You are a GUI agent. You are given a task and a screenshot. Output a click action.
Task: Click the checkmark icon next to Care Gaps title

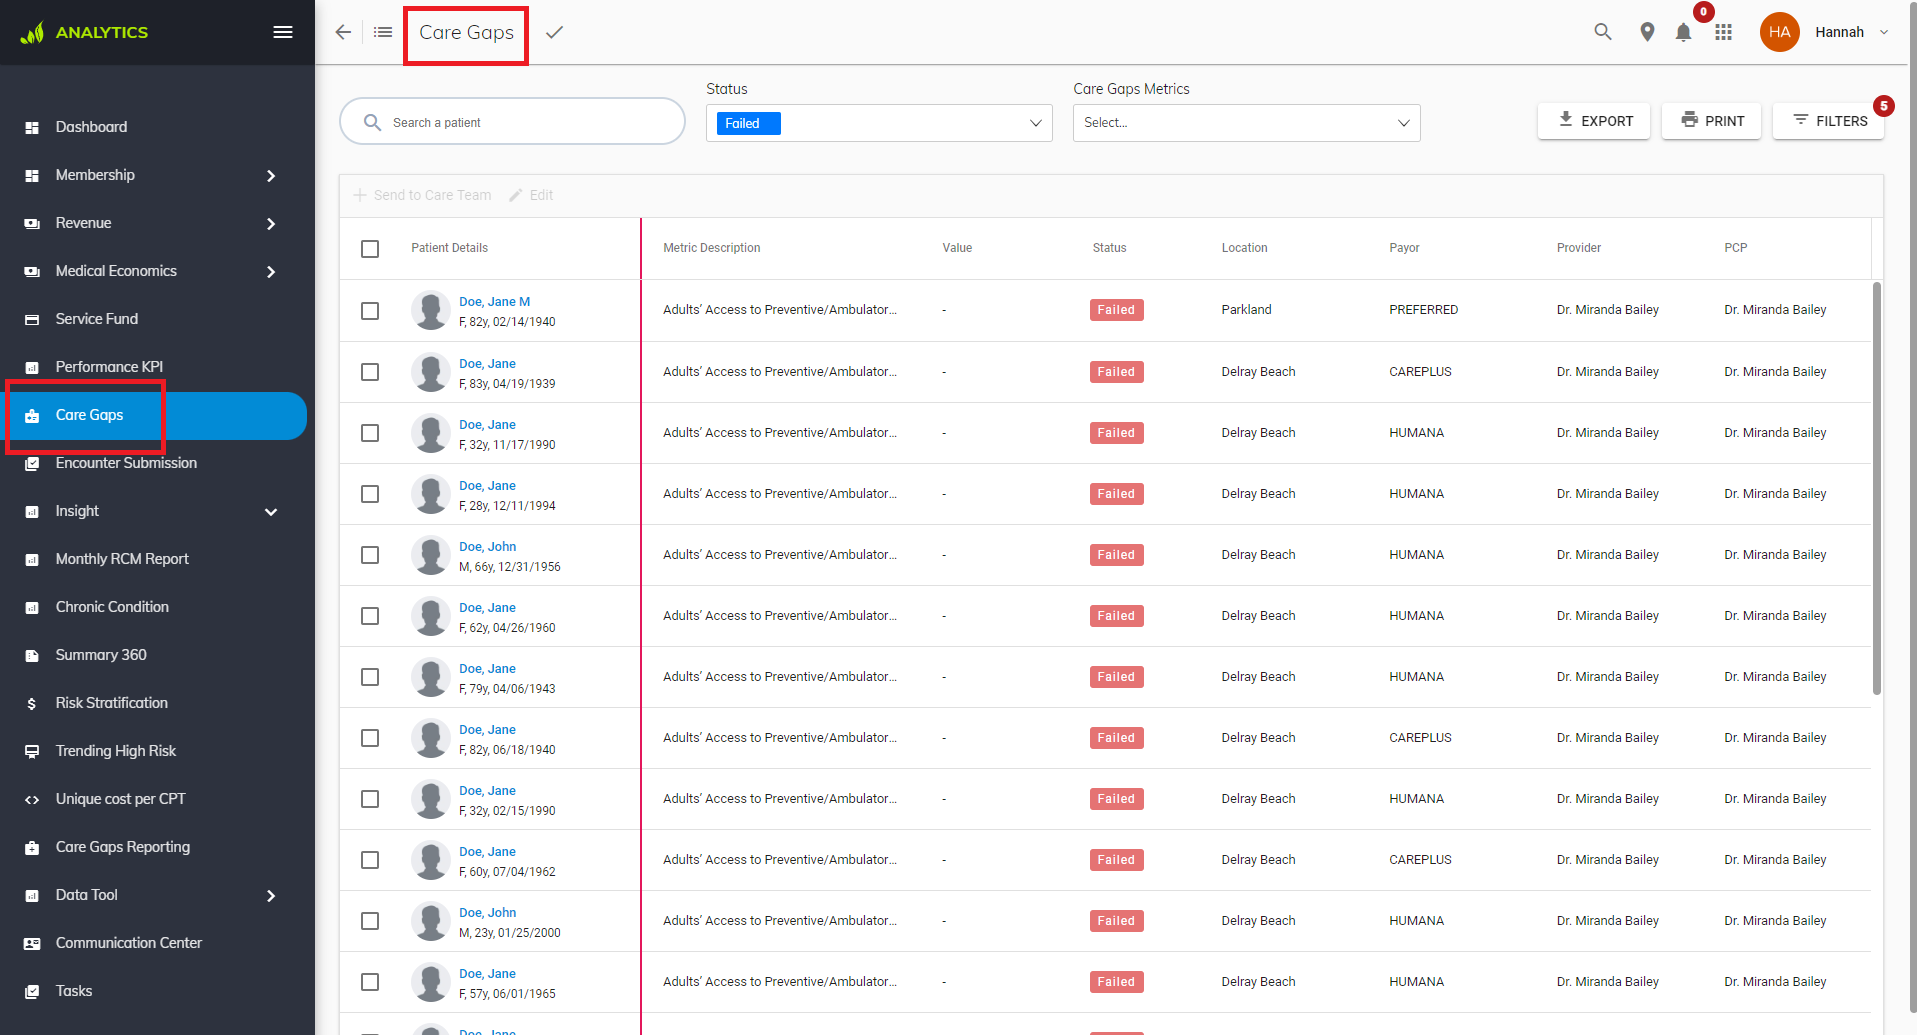pyautogui.click(x=554, y=32)
